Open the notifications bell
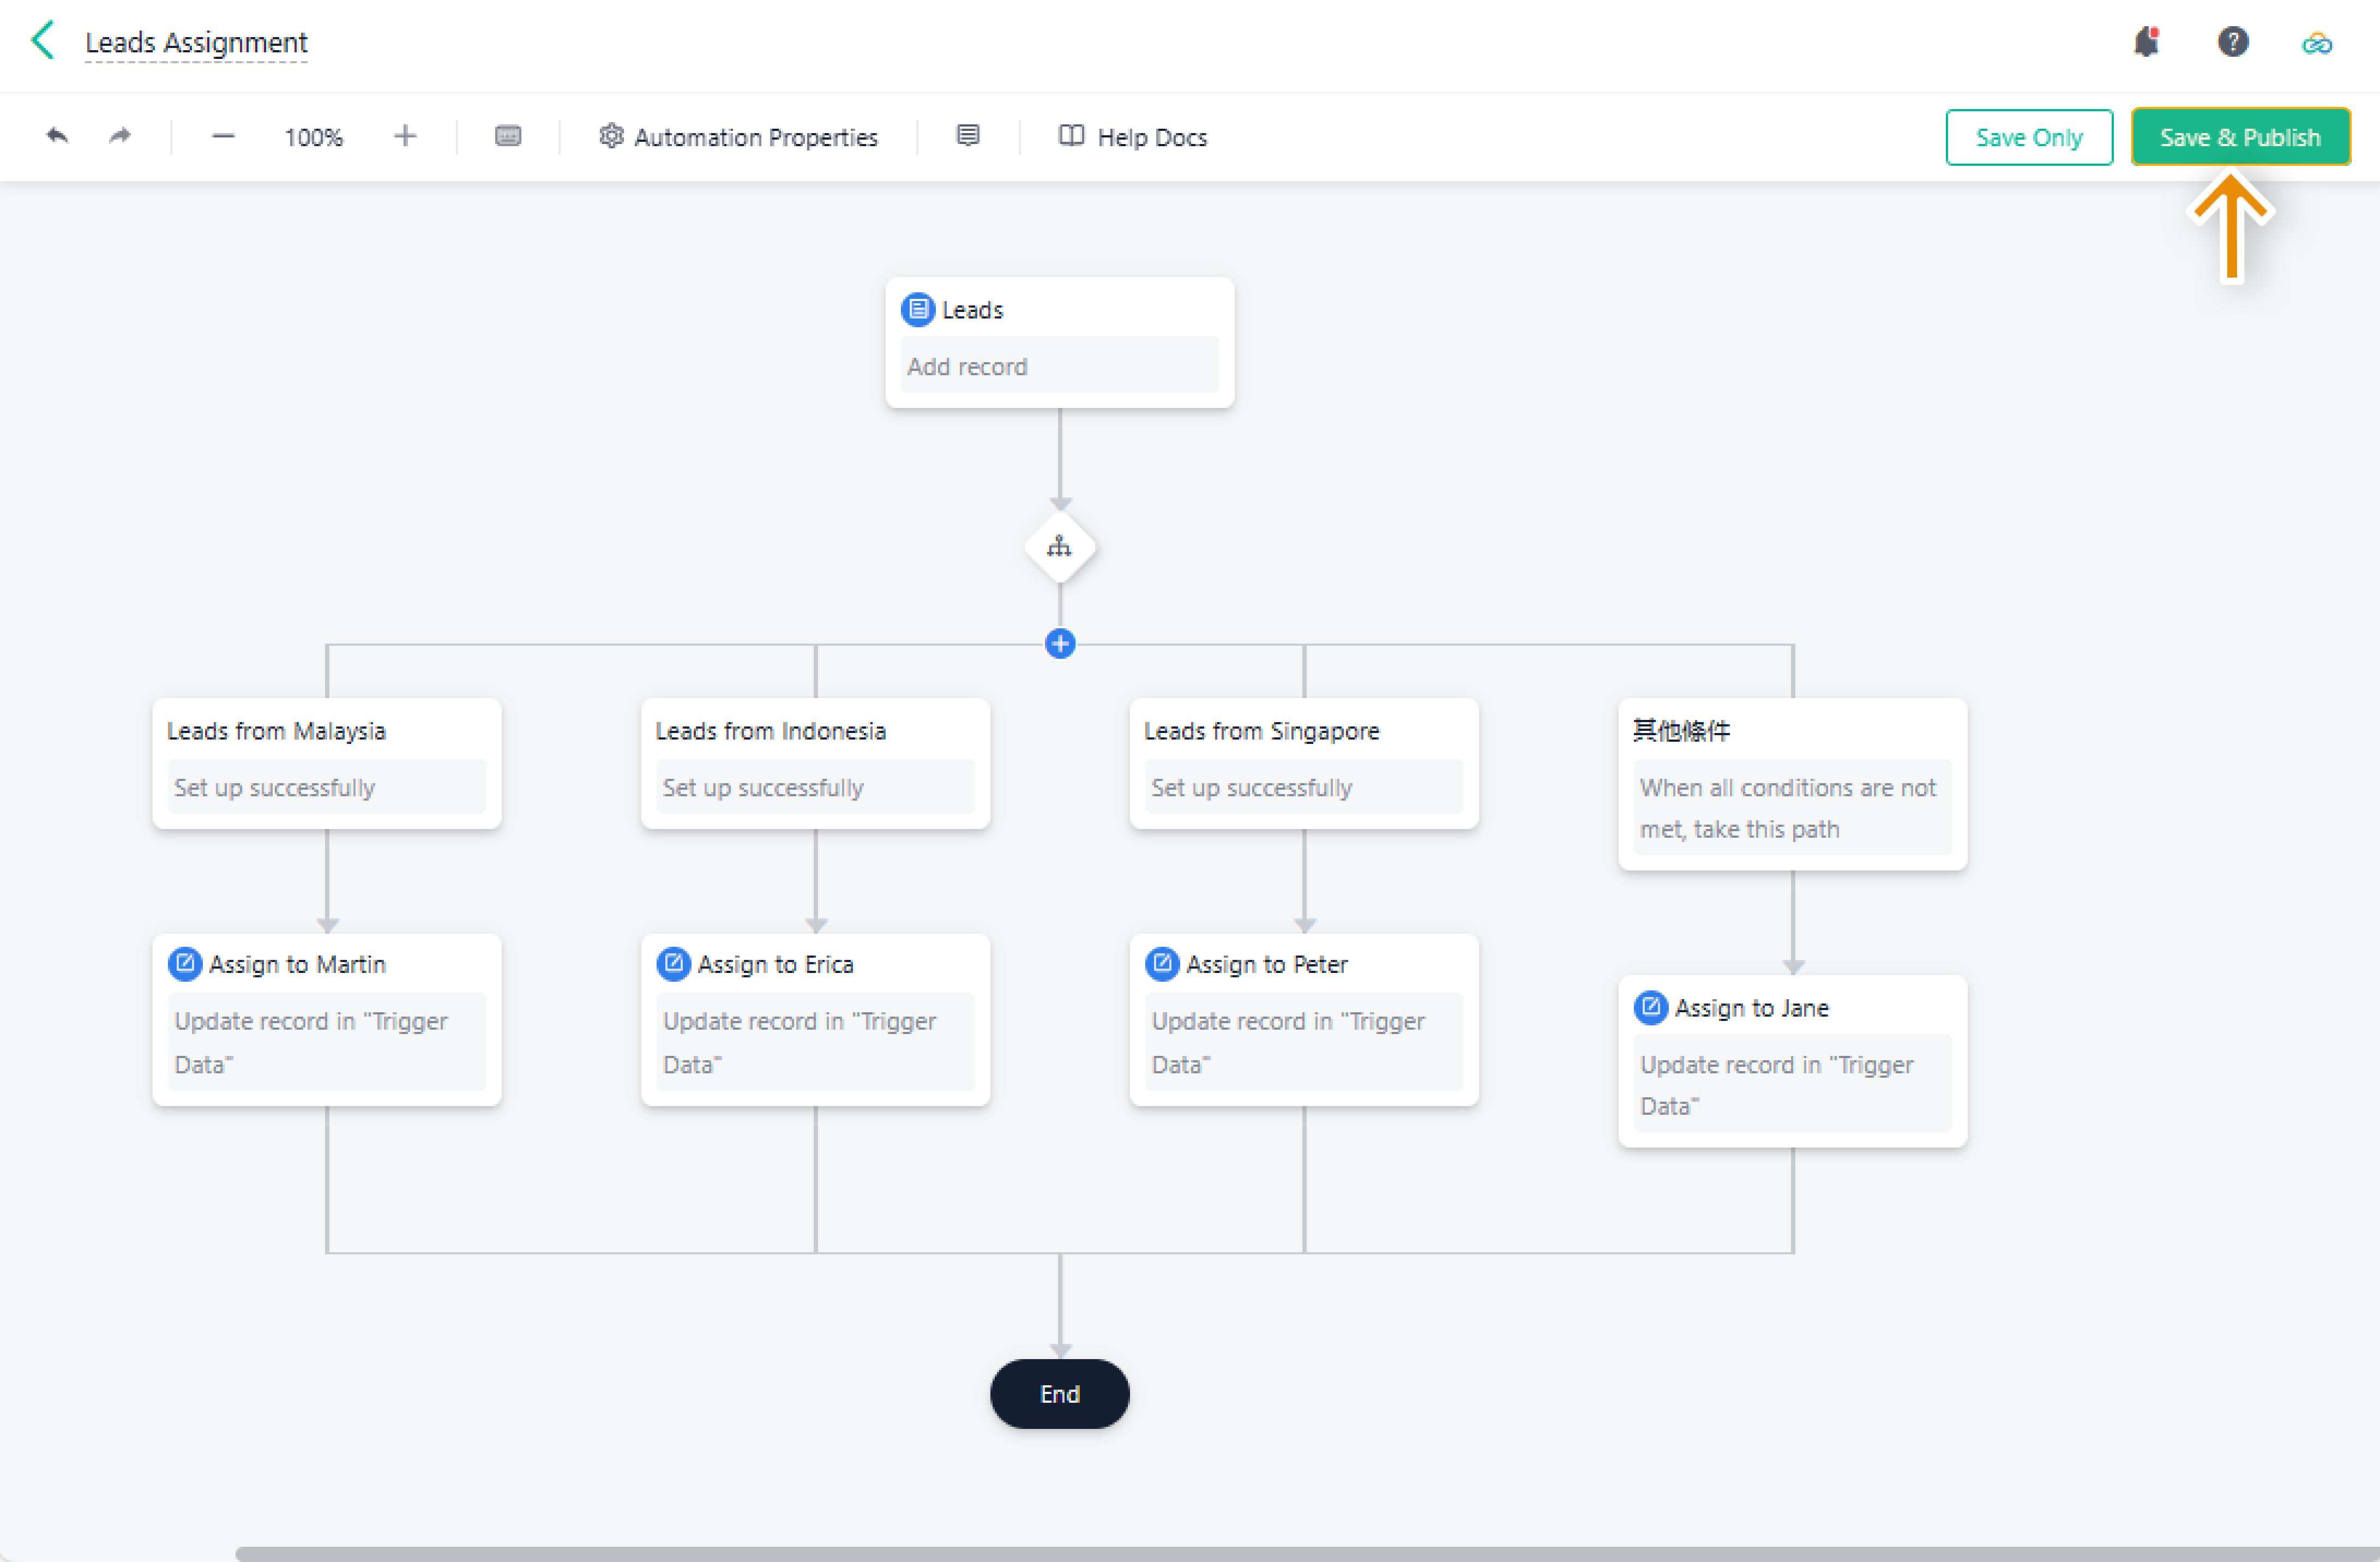 point(2146,42)
